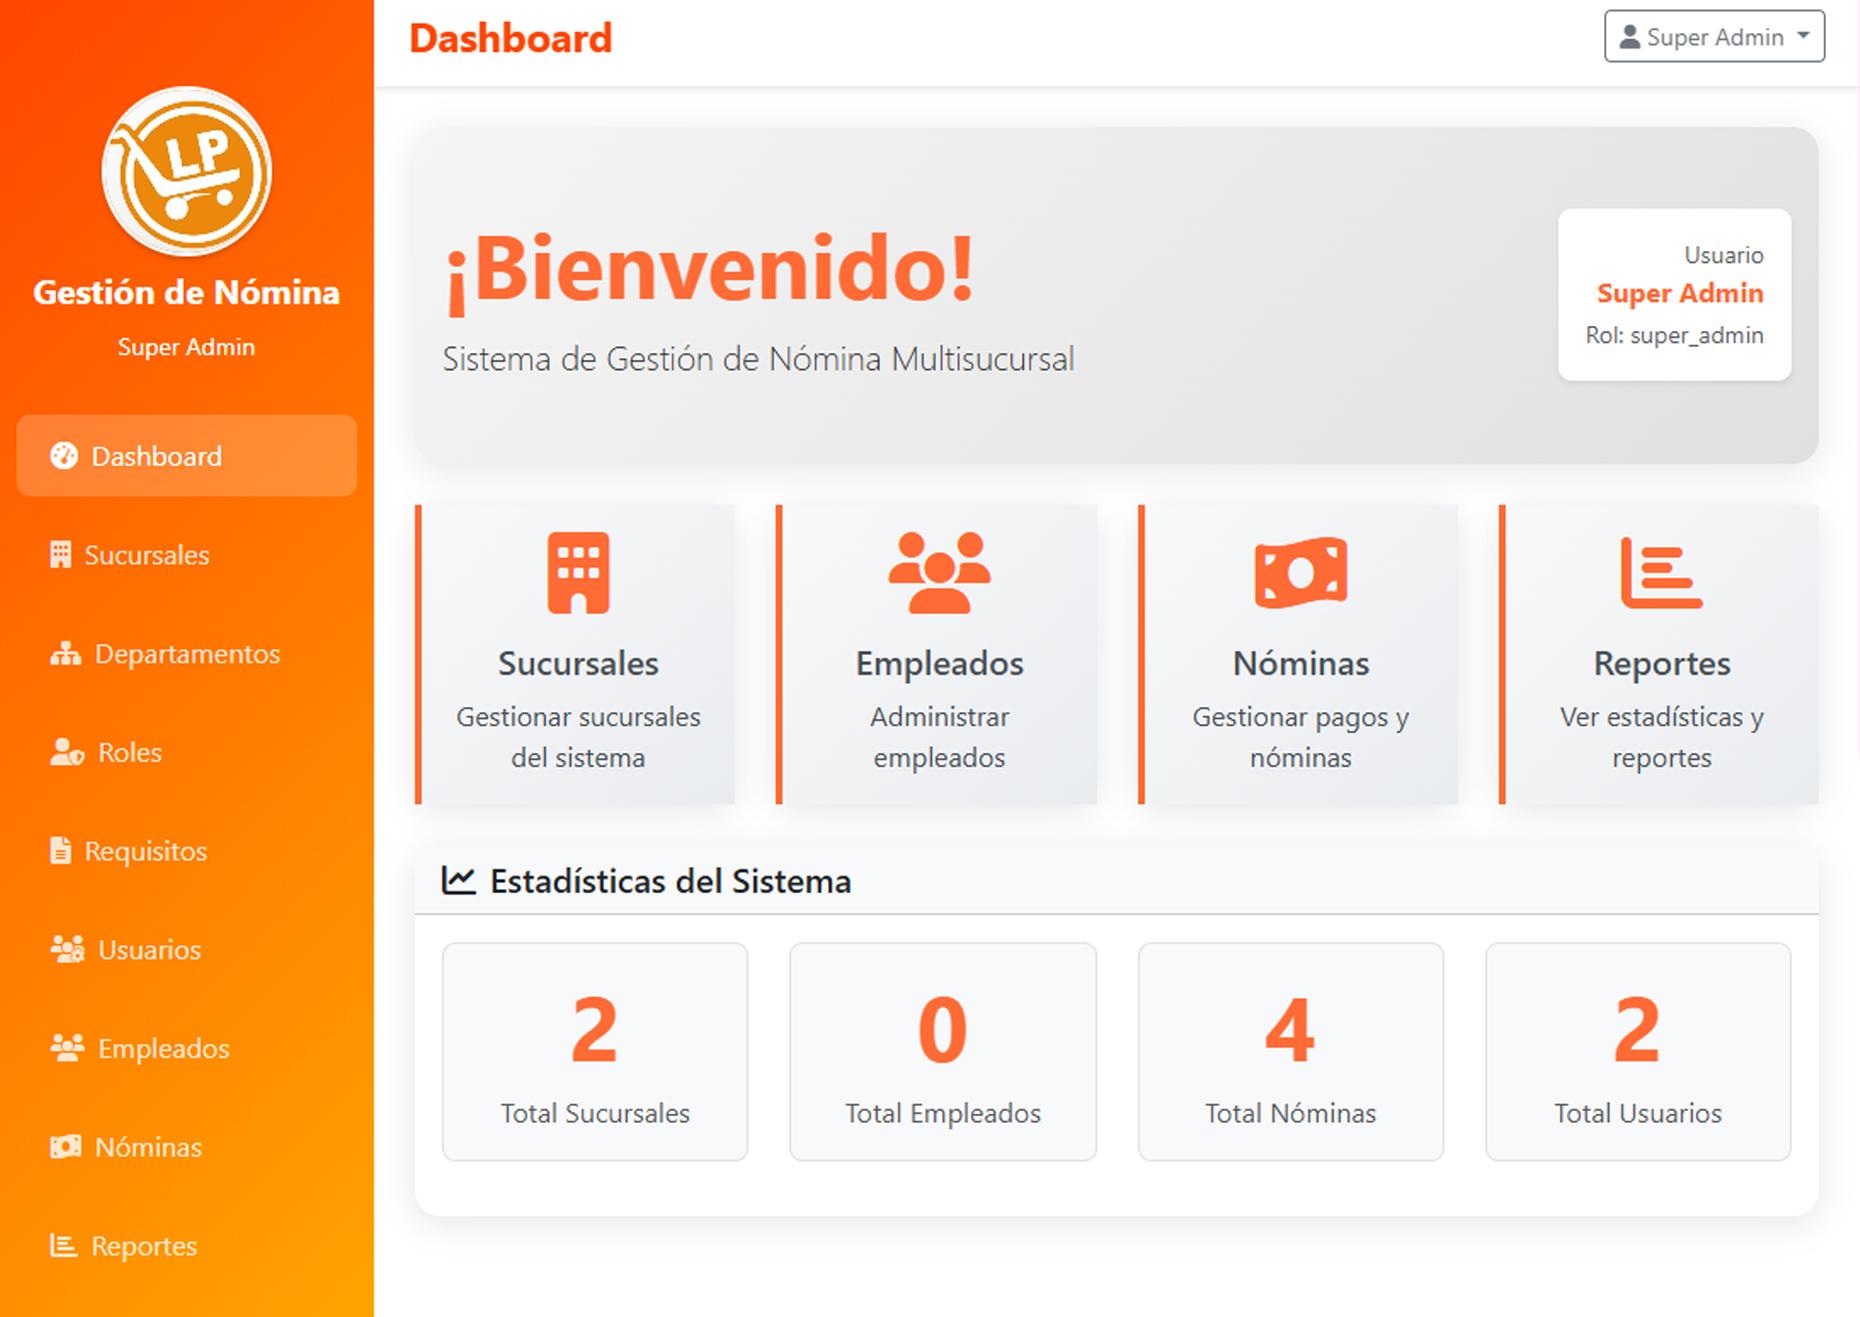Click the 'Usuario' label in user card
Image resolution: width=1860 pixels, height=1317 pixels.
1724,255
